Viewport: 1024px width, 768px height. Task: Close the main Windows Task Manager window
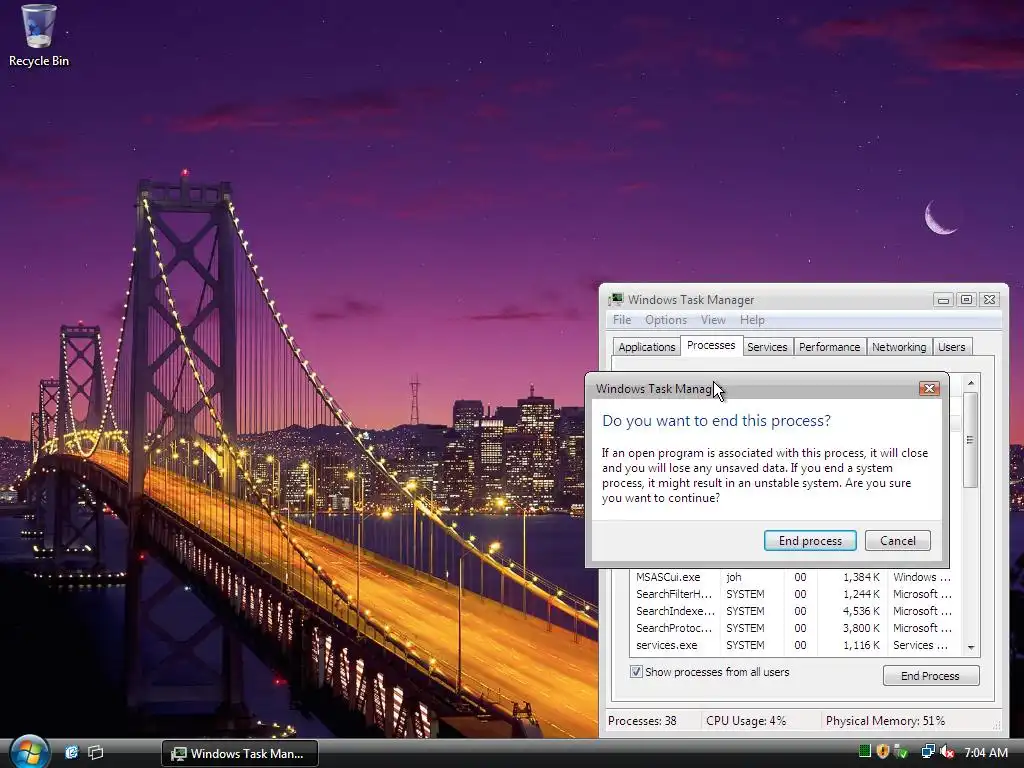pos(989,300)
